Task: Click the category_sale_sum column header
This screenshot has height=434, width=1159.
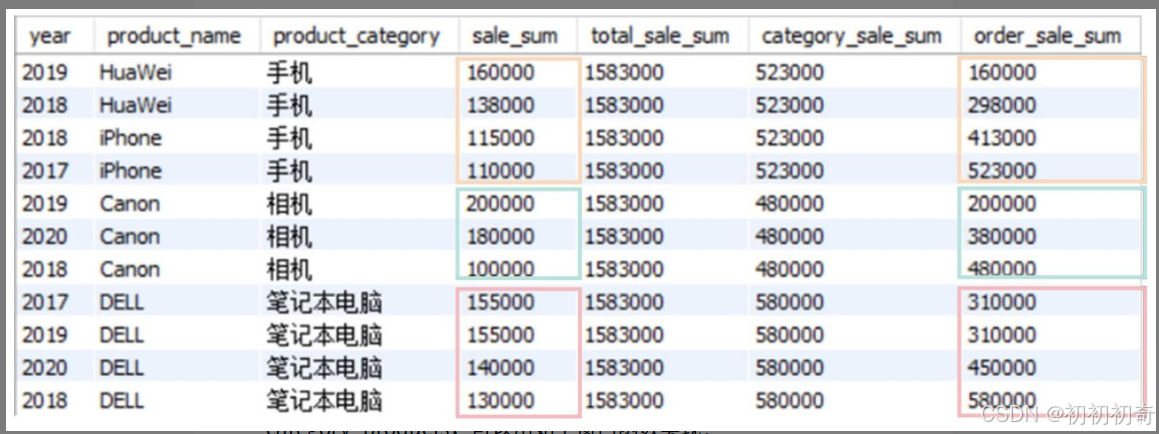Action: tap(854, 35)
